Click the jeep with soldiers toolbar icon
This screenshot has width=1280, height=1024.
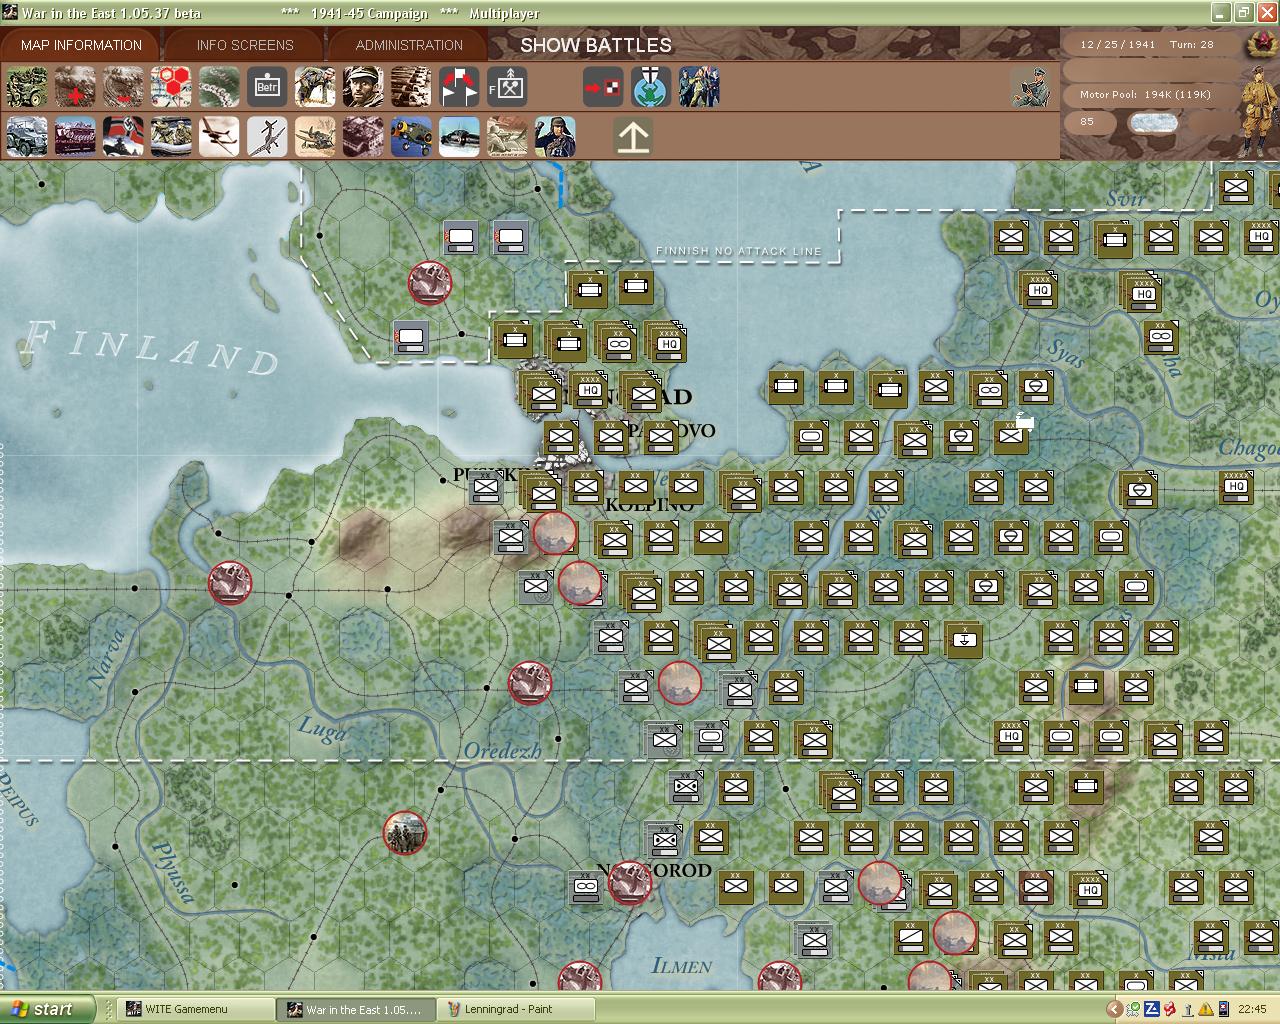(27, 88)
